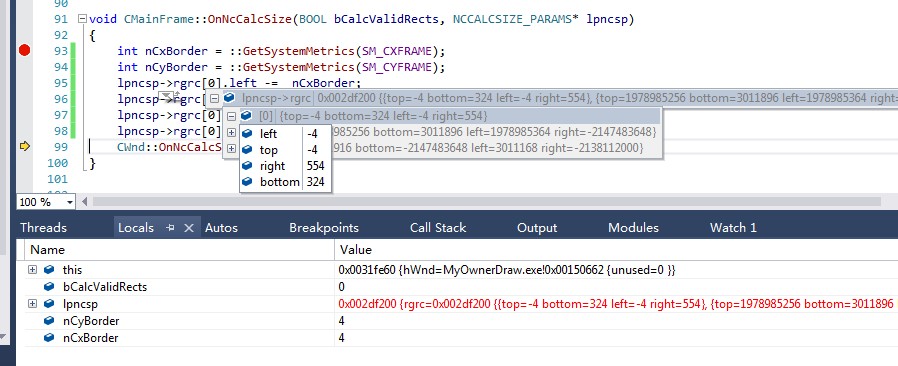Viewport: 898px width, 366px height.
Task: Collapse the lpncsp->rgrc datatip node
Action: [x=215, y=98]
